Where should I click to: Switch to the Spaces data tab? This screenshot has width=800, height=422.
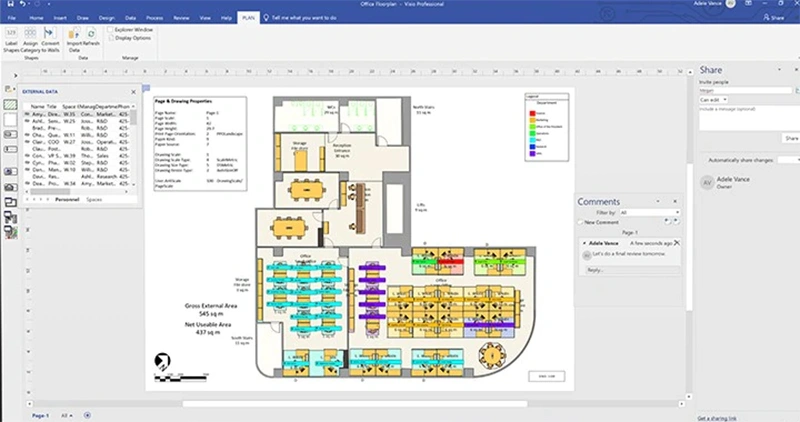94,200
